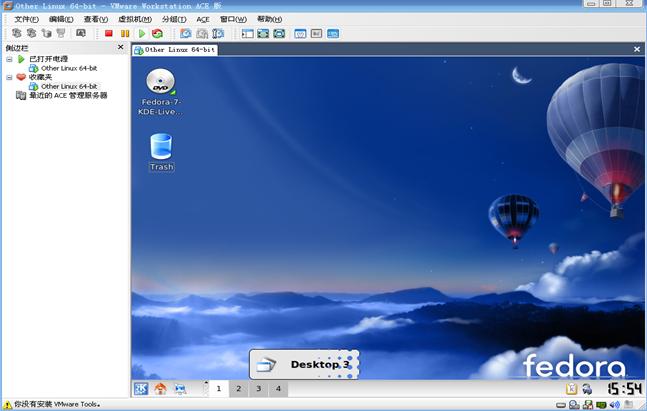Click the Klipper clipboard tray icon

571,389
